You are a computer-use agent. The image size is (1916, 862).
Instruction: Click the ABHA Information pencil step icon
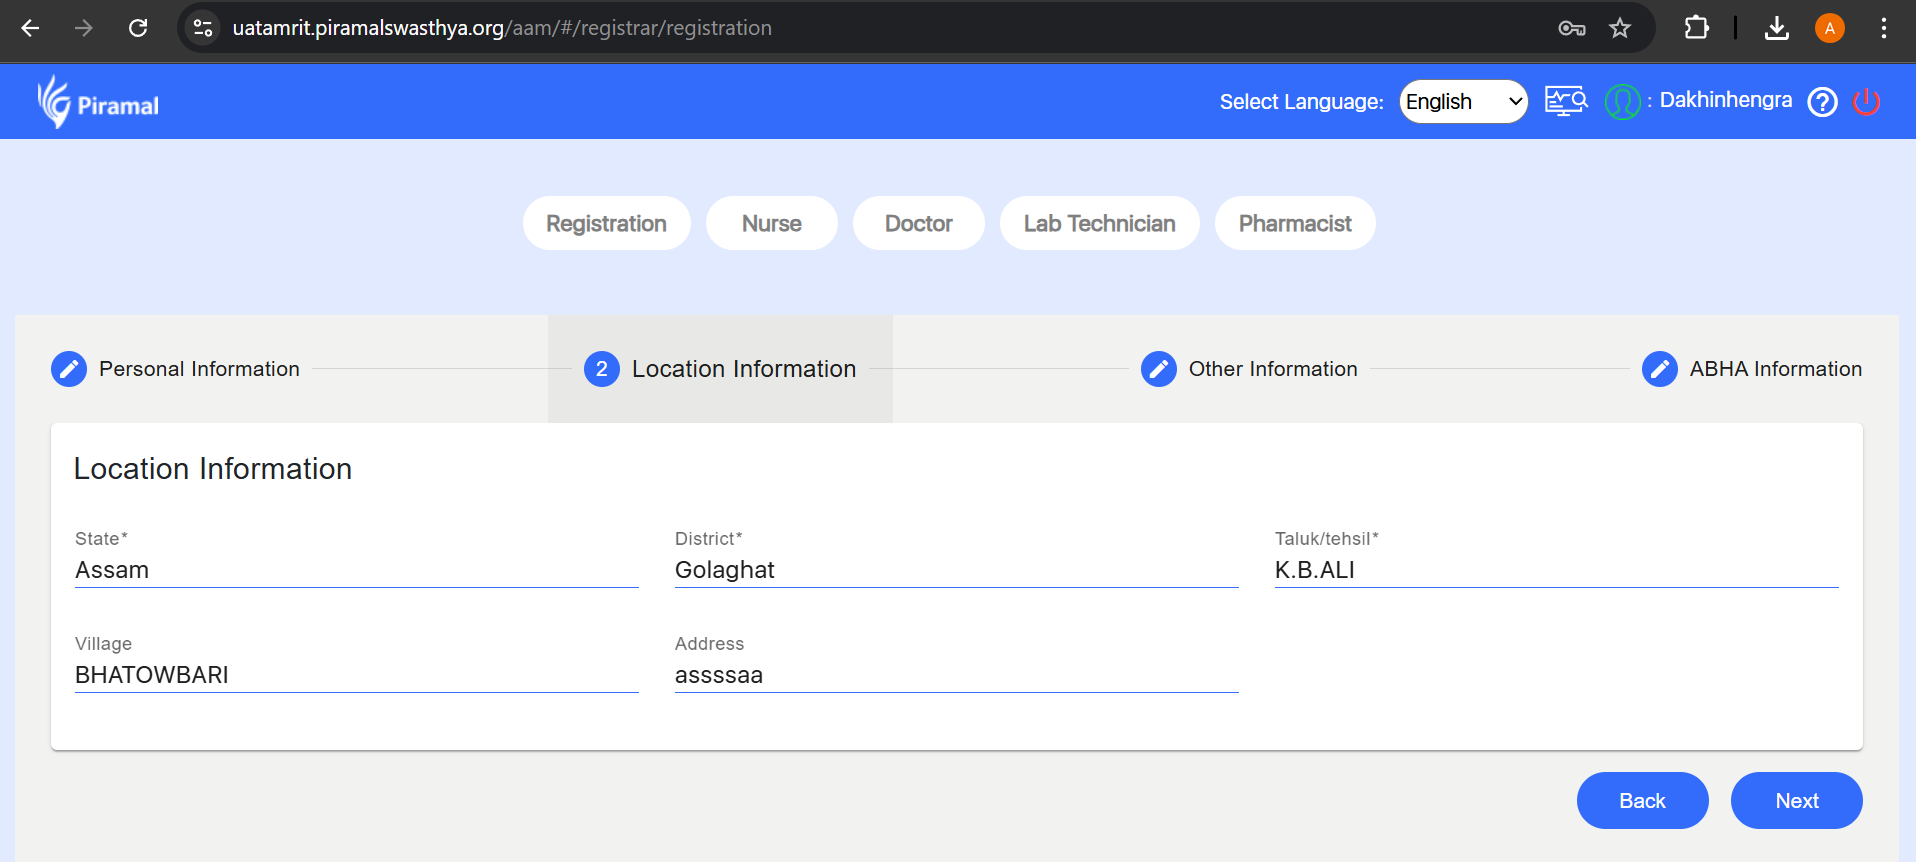pos(1659,369)
